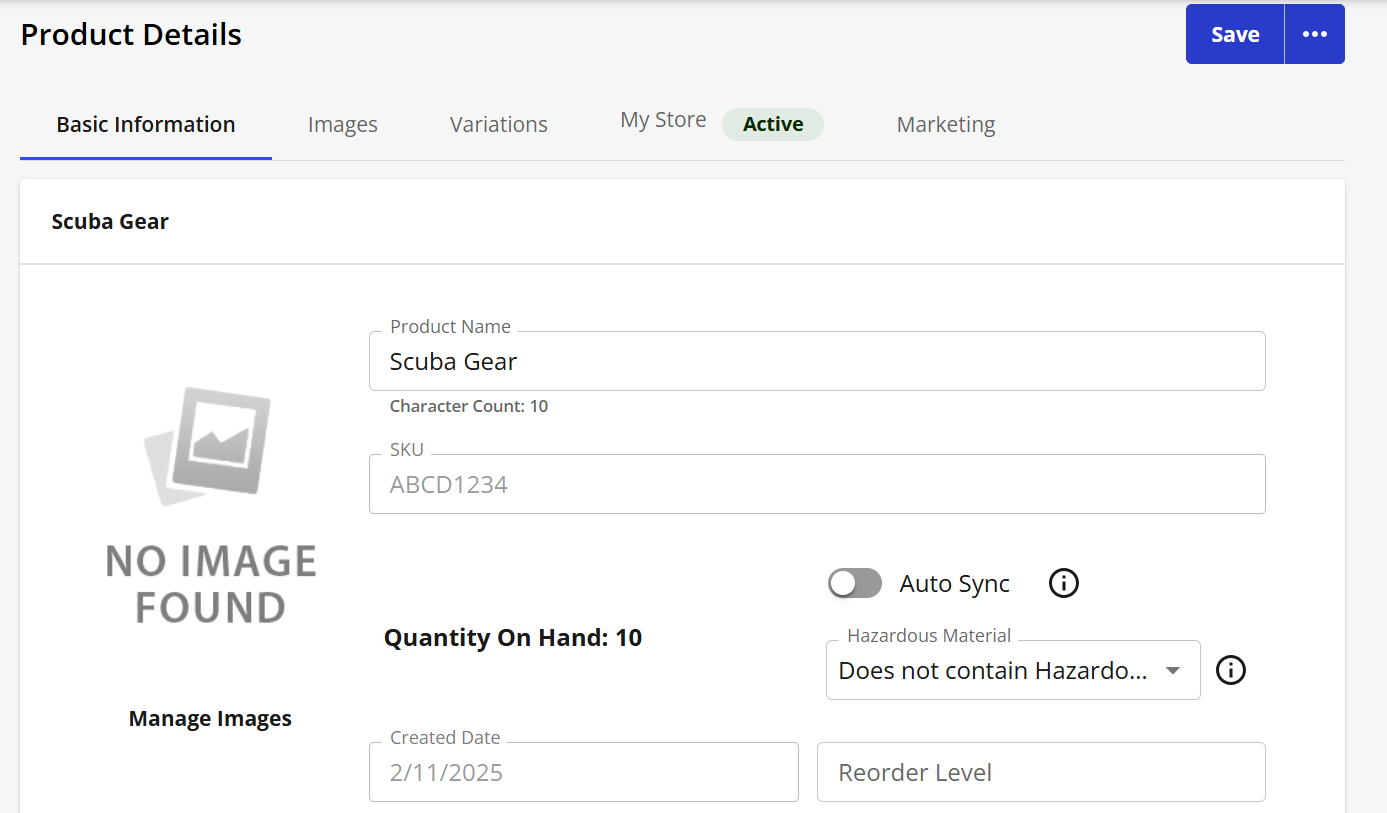The width and height of the screenshot is (1387, 813).
Task: Open the three-dots more options menu
Action: (x=1314, y=34)
